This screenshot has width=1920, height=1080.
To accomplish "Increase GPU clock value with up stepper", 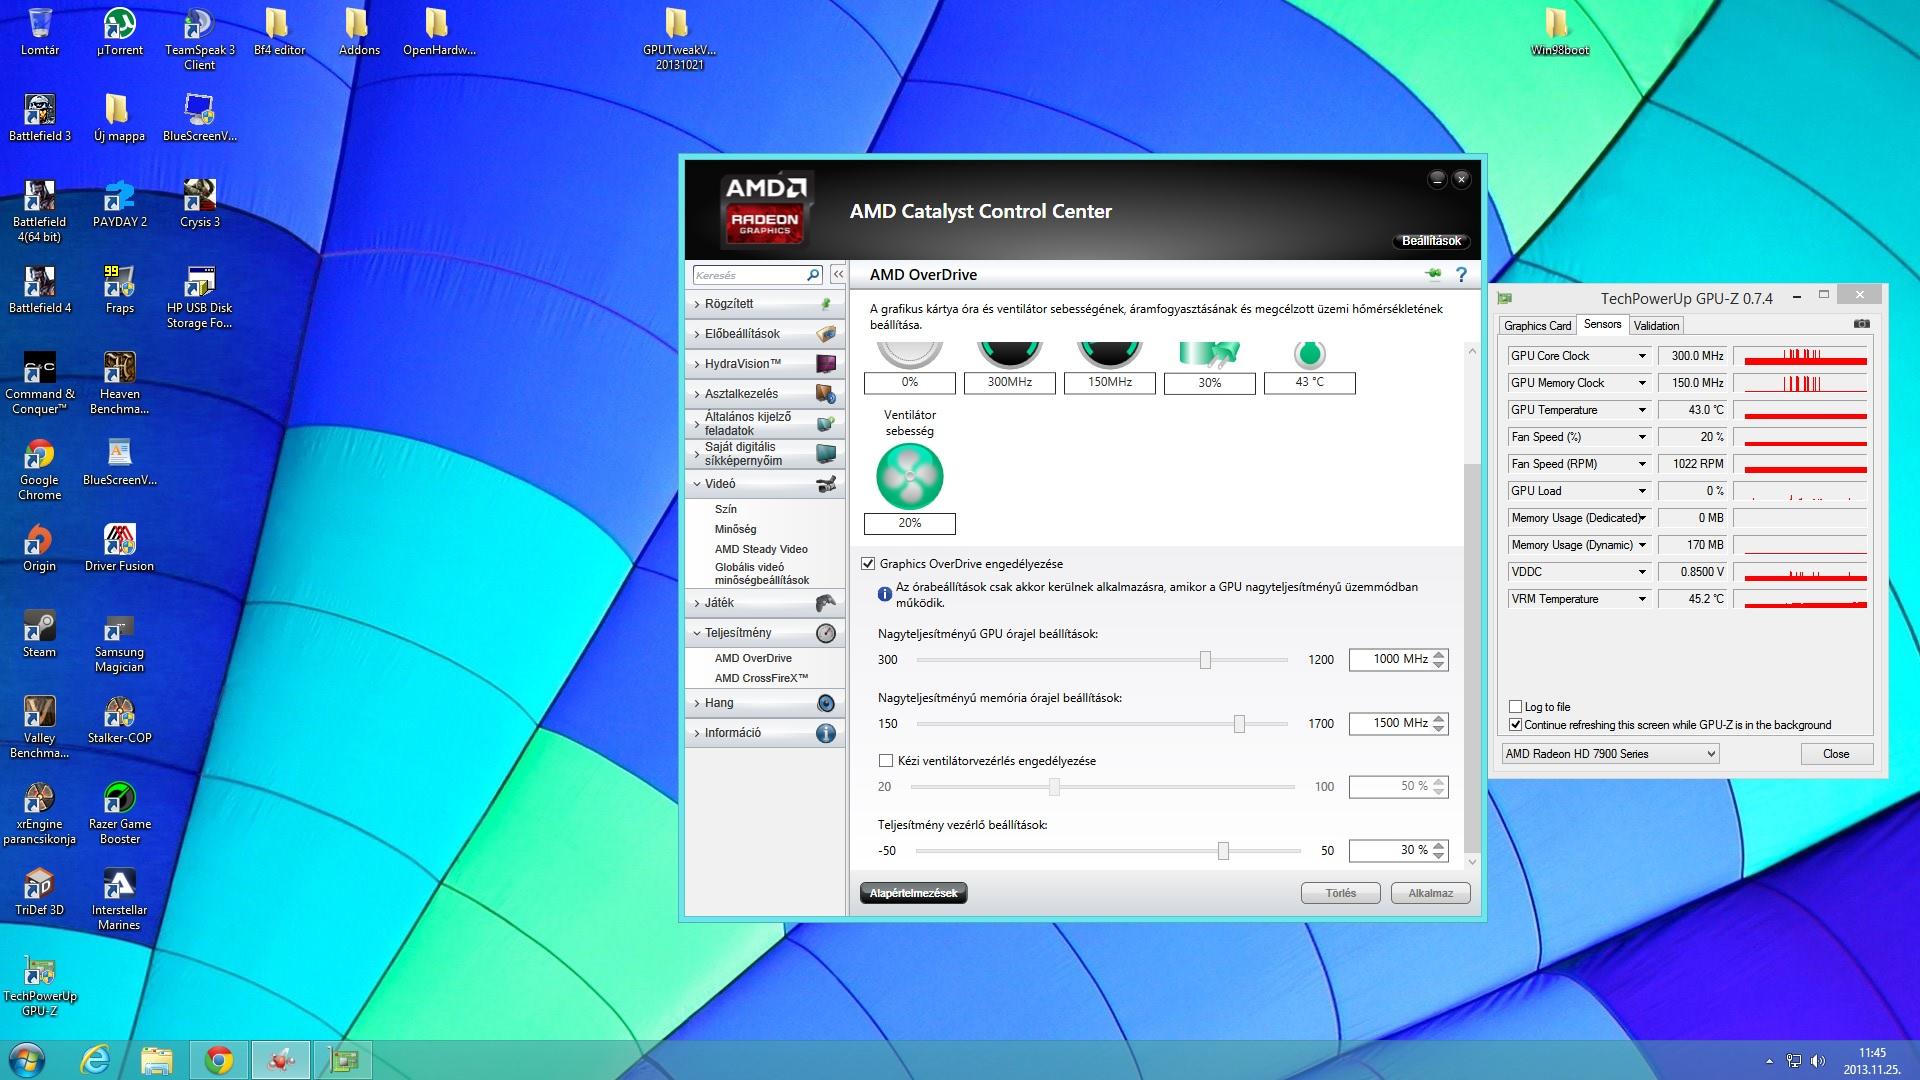I will click(x=1439, y=655).
